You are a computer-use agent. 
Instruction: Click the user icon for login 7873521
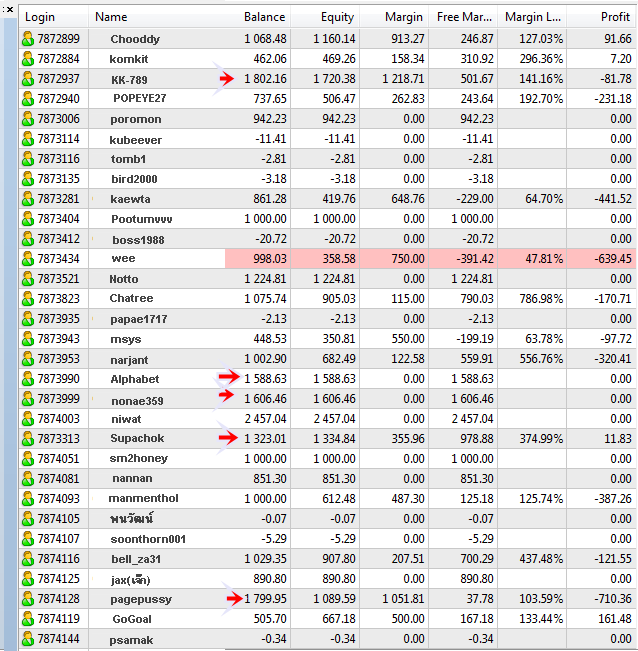(28, 279)
